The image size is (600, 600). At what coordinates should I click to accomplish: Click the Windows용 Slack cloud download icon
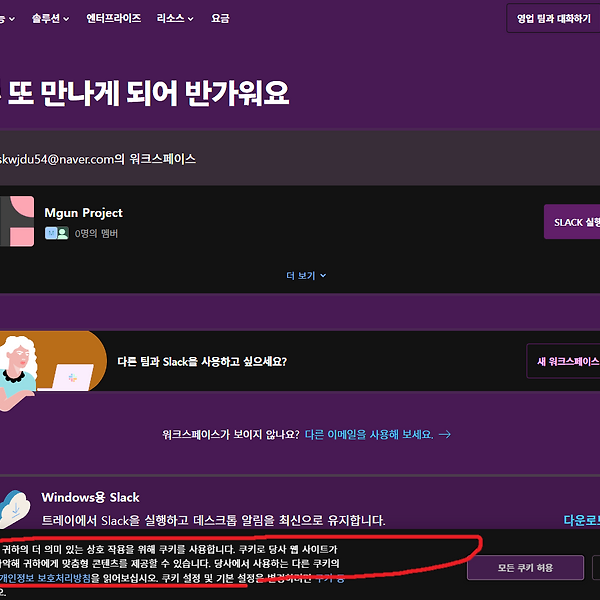coord(15,509)
